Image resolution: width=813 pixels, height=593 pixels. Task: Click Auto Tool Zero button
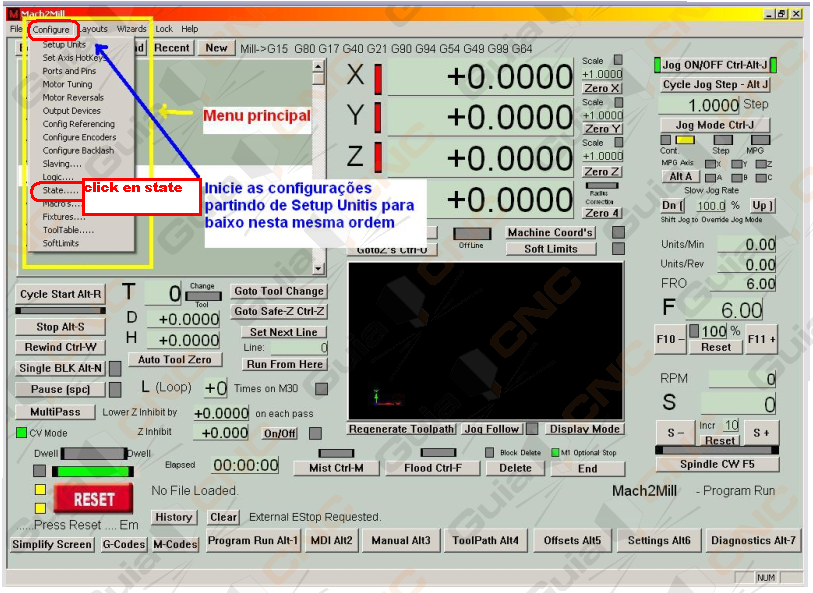(x=175, y=359)
